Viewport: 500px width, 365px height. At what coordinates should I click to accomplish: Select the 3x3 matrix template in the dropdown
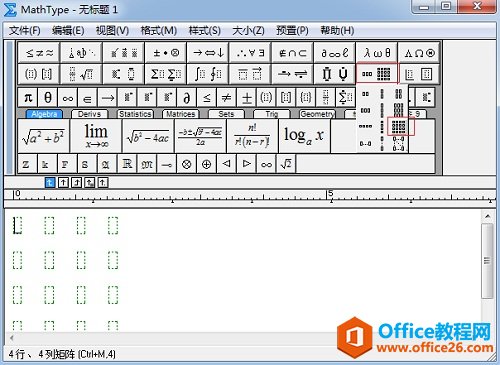coord(398,110)
